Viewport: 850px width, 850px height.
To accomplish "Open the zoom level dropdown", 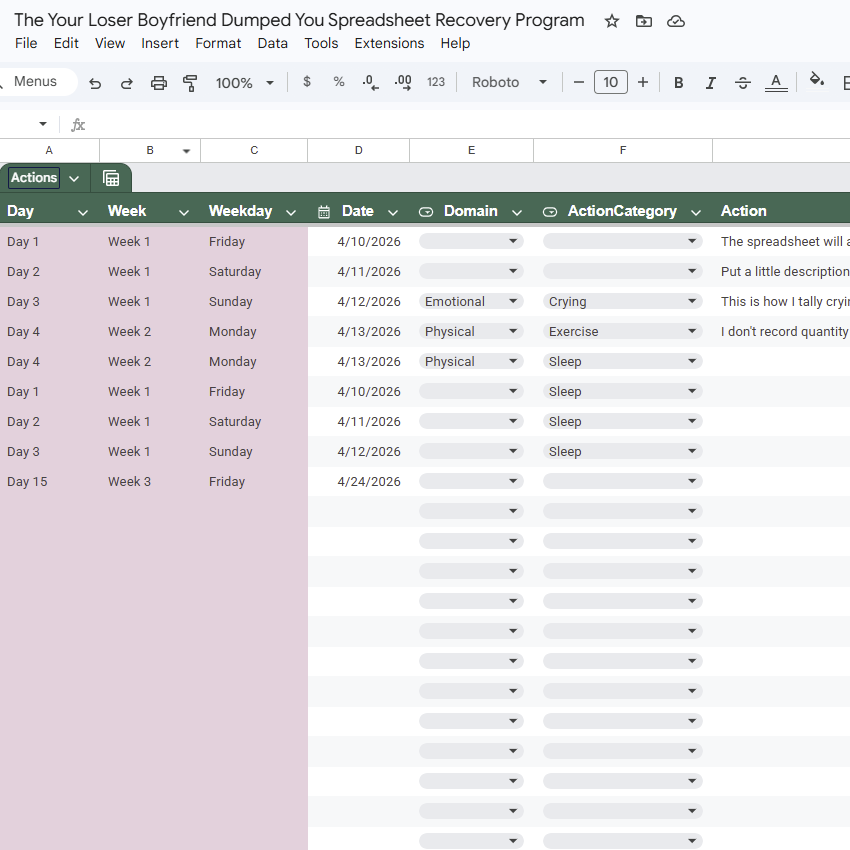I will pyautogui.click(x=269, y=83).
